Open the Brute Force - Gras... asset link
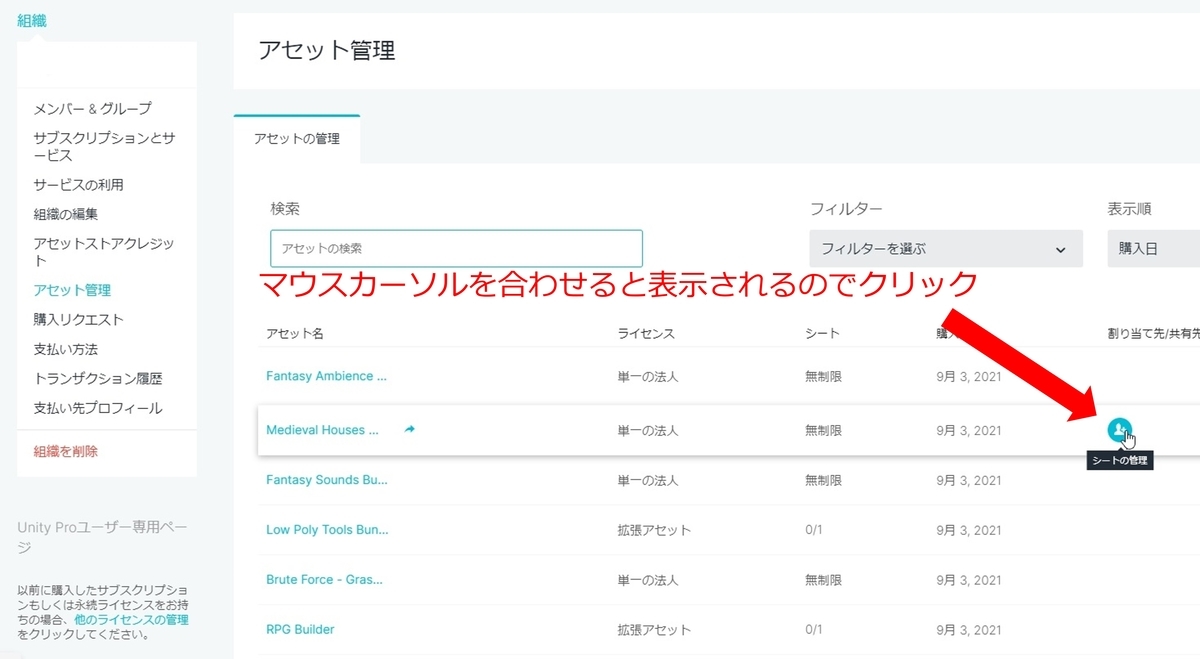Image resolution: width=1200 pixels, height=659 pixels. 324,580
